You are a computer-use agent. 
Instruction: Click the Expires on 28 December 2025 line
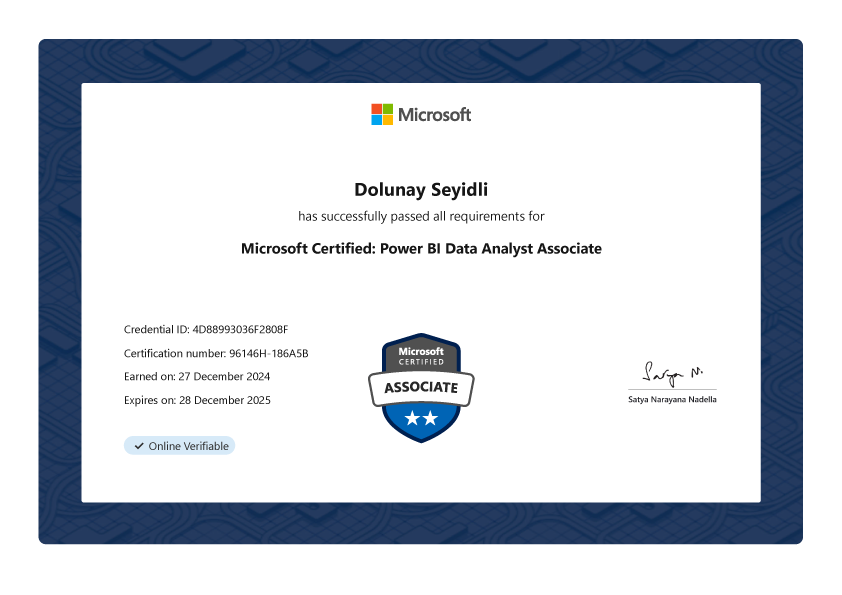[197, 400]
